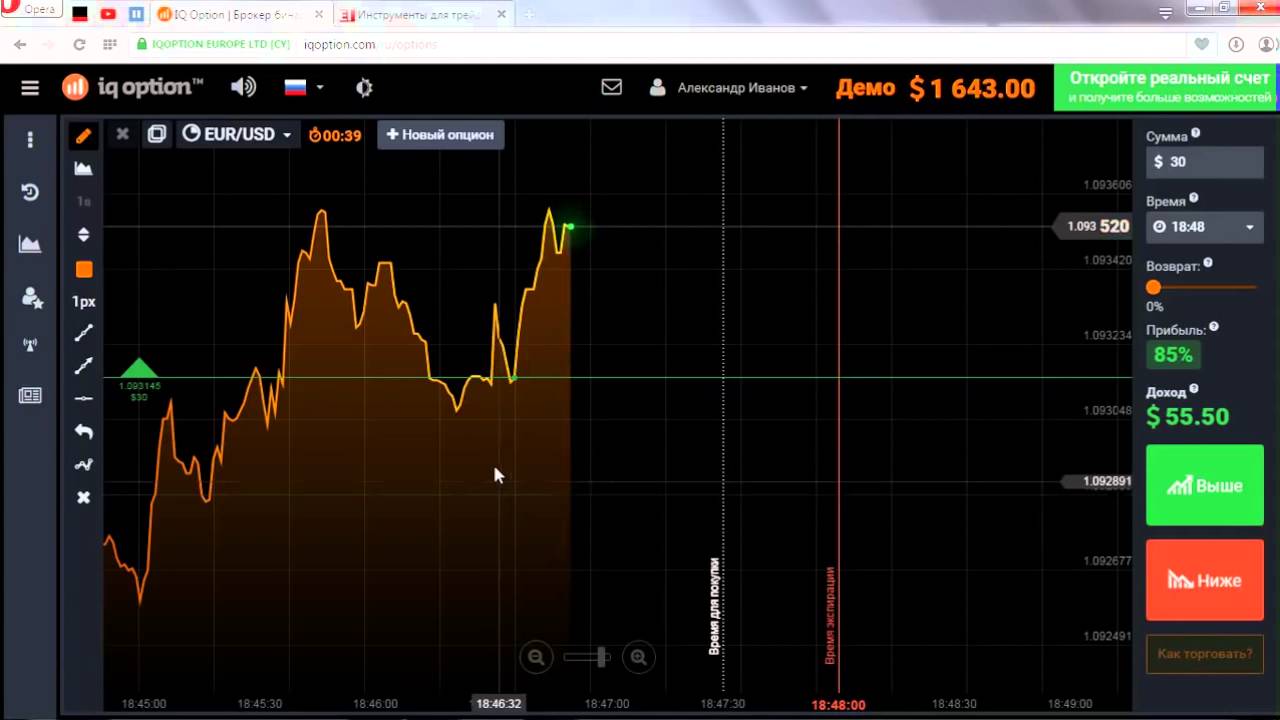Click the iqoption.com address bar
Image resolution: width=1280 pixels, height=720 pixels.
pyautogui.click(x=660, y=45)
